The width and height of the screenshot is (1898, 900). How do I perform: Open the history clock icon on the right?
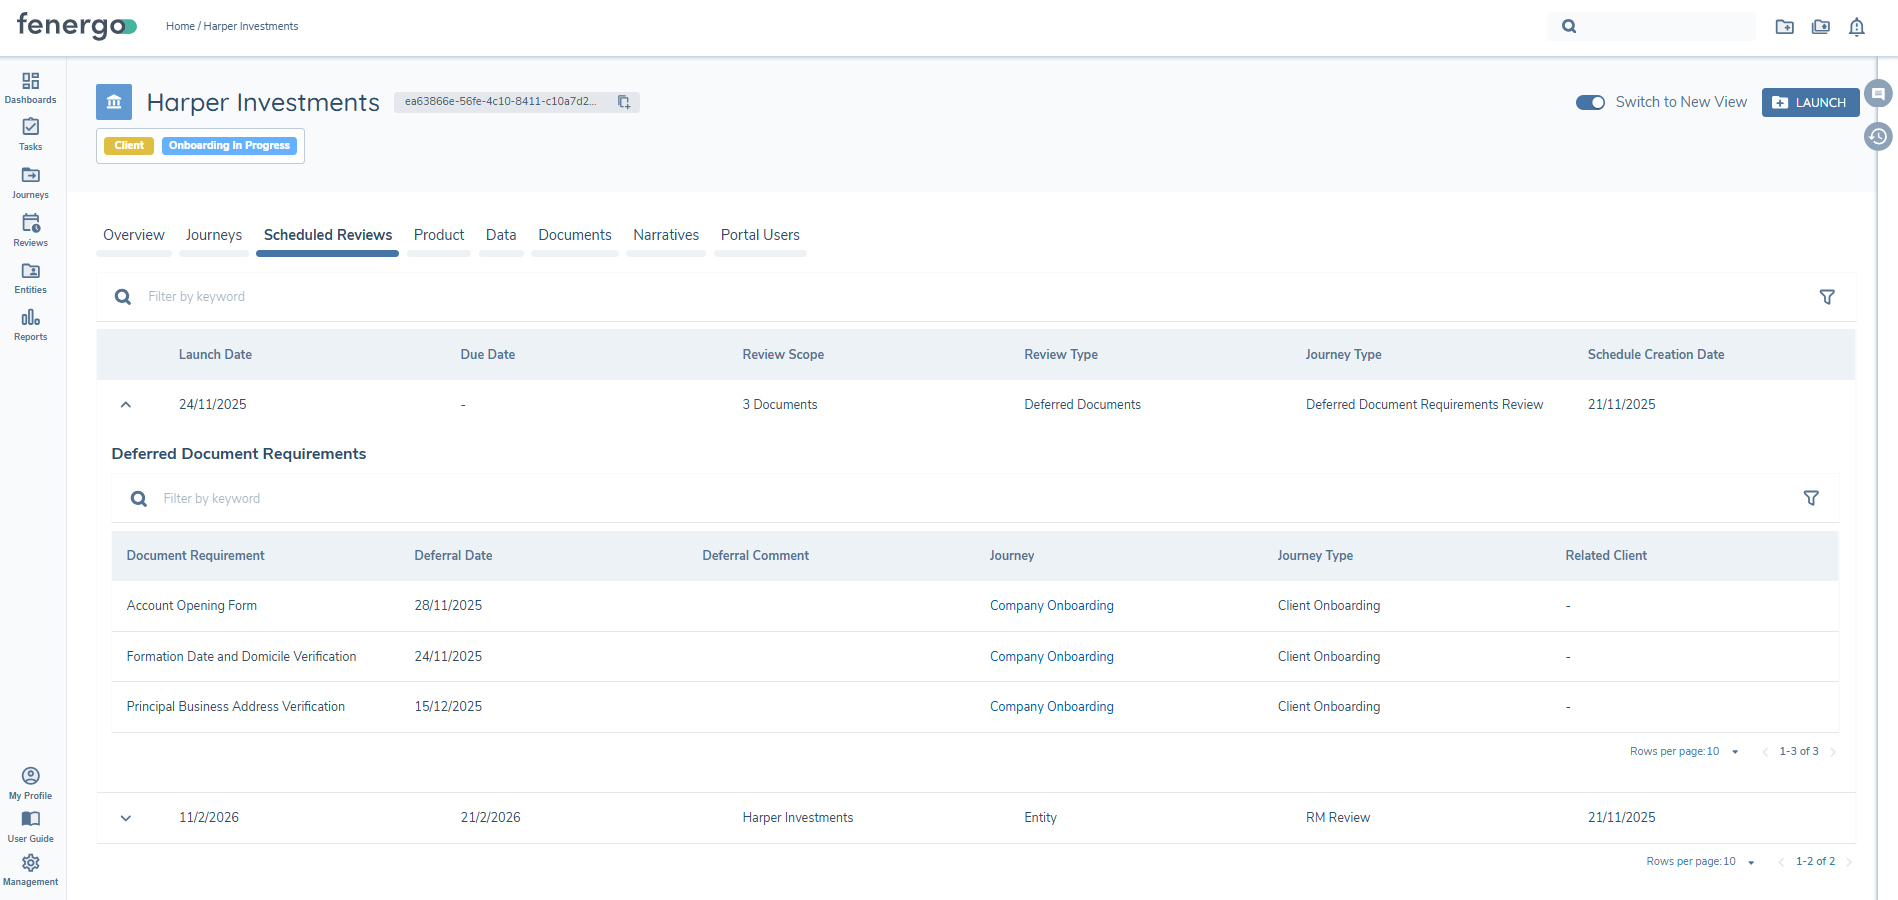1877,137
